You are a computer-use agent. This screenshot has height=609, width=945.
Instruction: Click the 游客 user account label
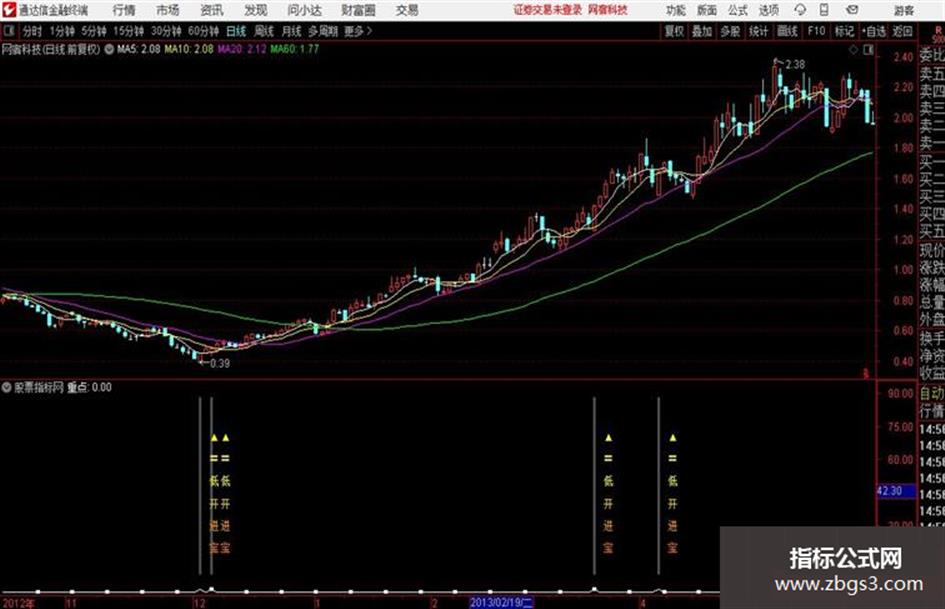(x=904, y=10)
